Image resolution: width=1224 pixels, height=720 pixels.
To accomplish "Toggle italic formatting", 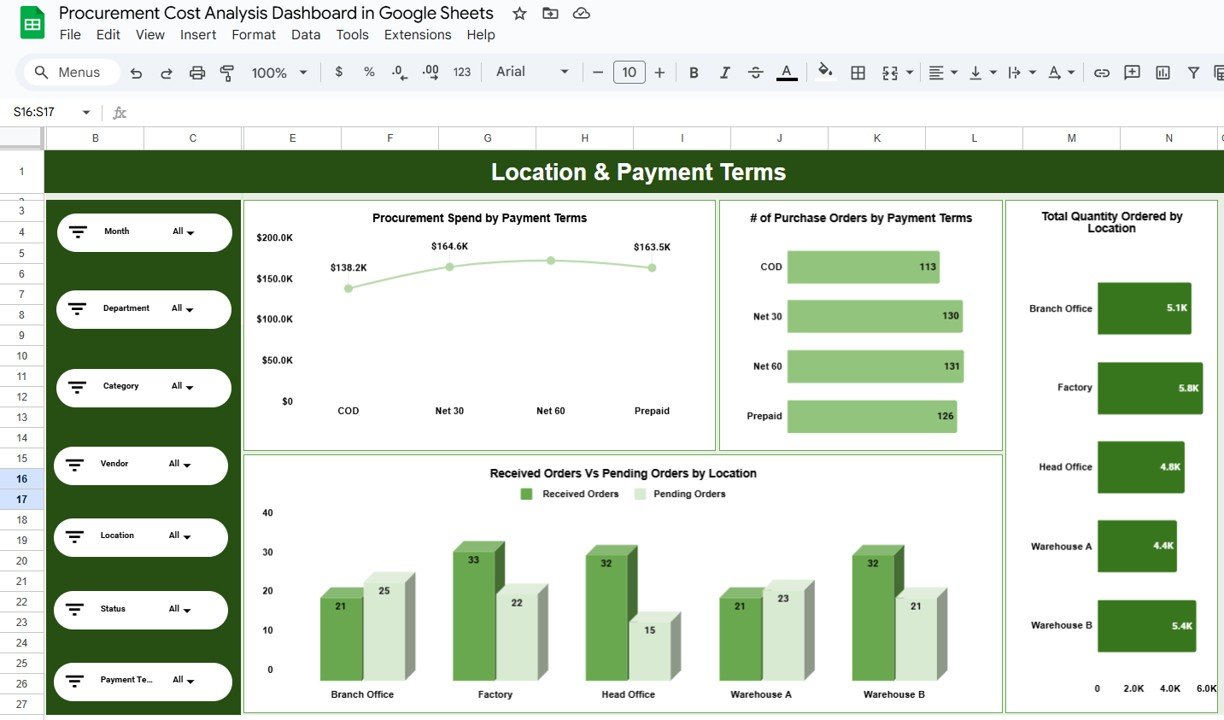I will pyautogui.click(x=725, y=72).
